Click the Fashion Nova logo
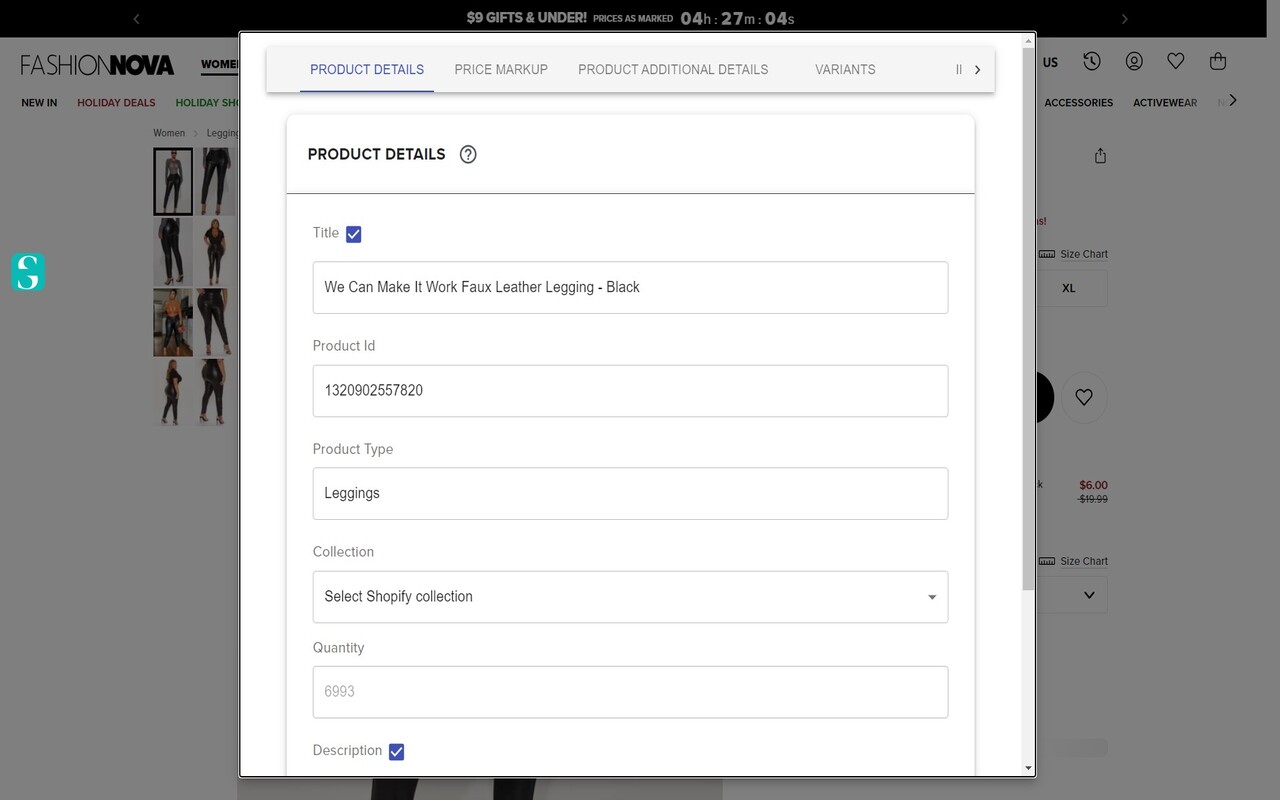The width and height of the screenshot is (1280, 800). click(x=97, y=65)
